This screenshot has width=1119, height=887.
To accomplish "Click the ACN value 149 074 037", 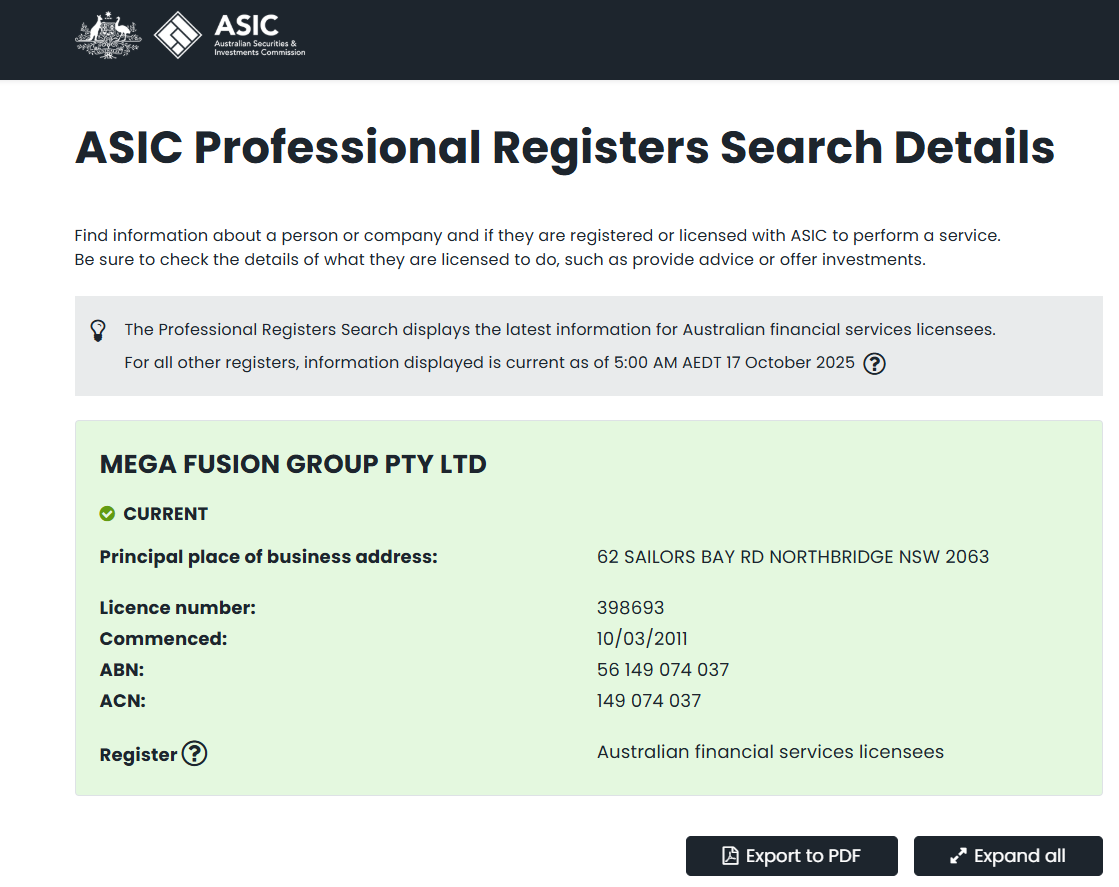I will click(x=649, y=701).
